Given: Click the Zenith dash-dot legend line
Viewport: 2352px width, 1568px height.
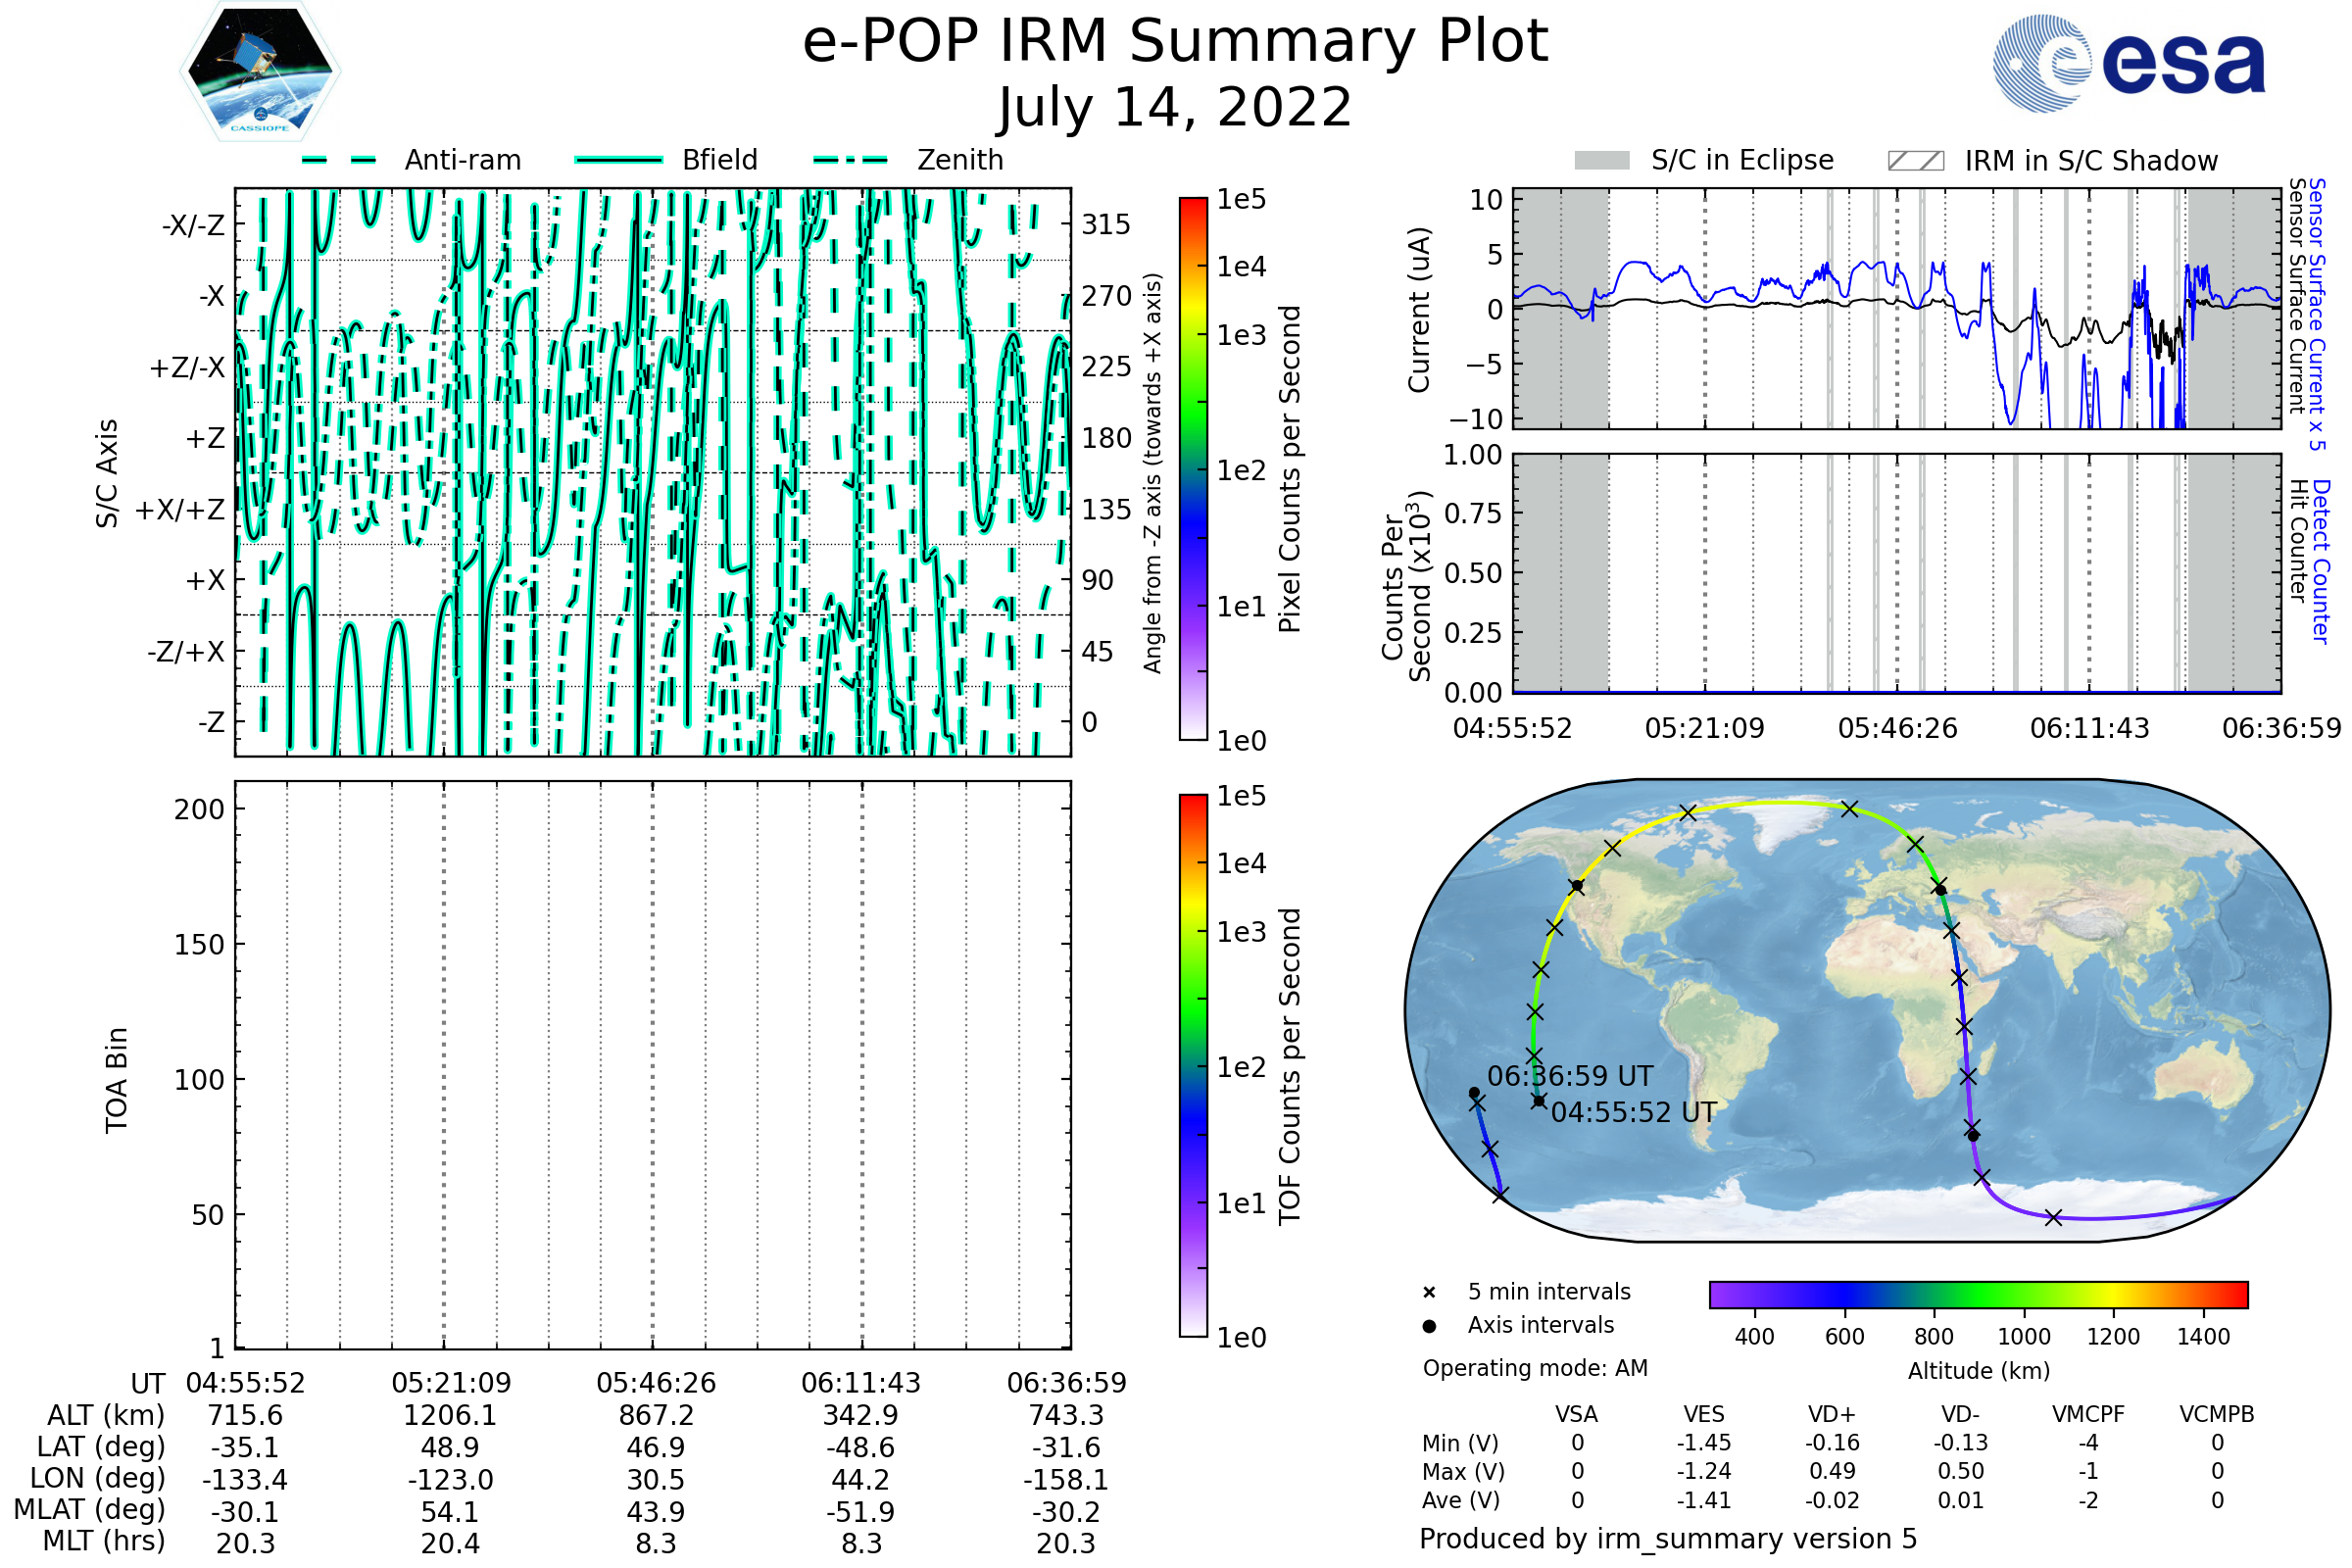Looking at the screenshot, I should pyautogui.click(x=851, y=160).
